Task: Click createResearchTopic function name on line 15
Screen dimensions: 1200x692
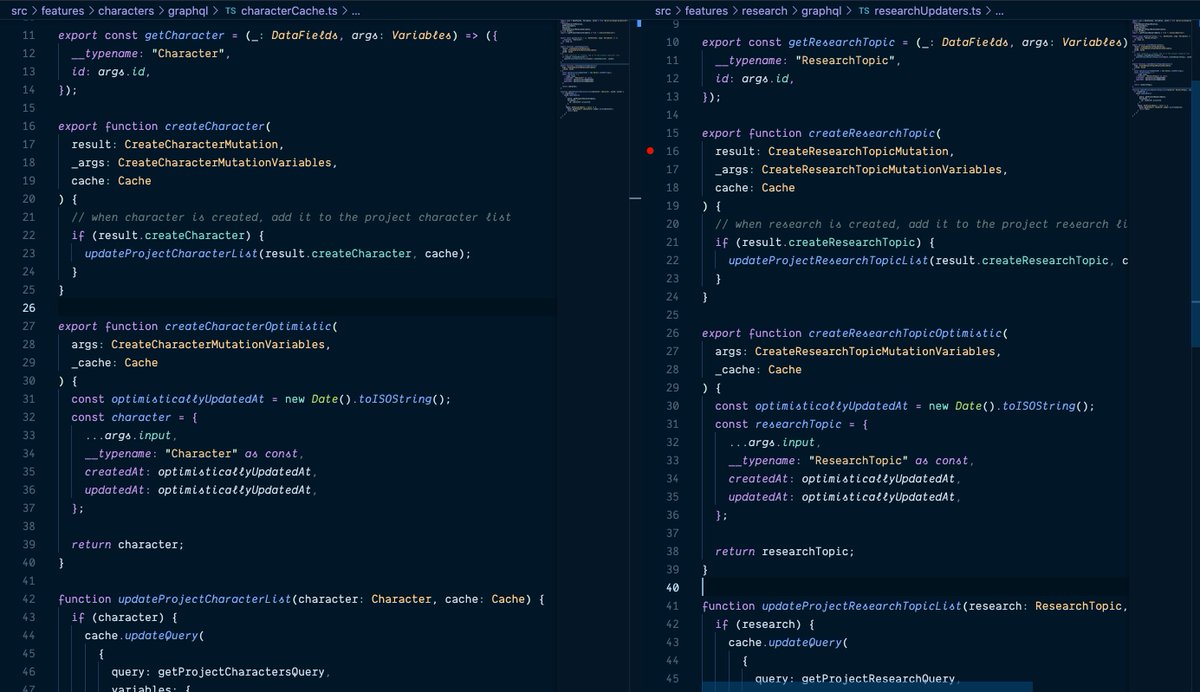Action: 872,133
